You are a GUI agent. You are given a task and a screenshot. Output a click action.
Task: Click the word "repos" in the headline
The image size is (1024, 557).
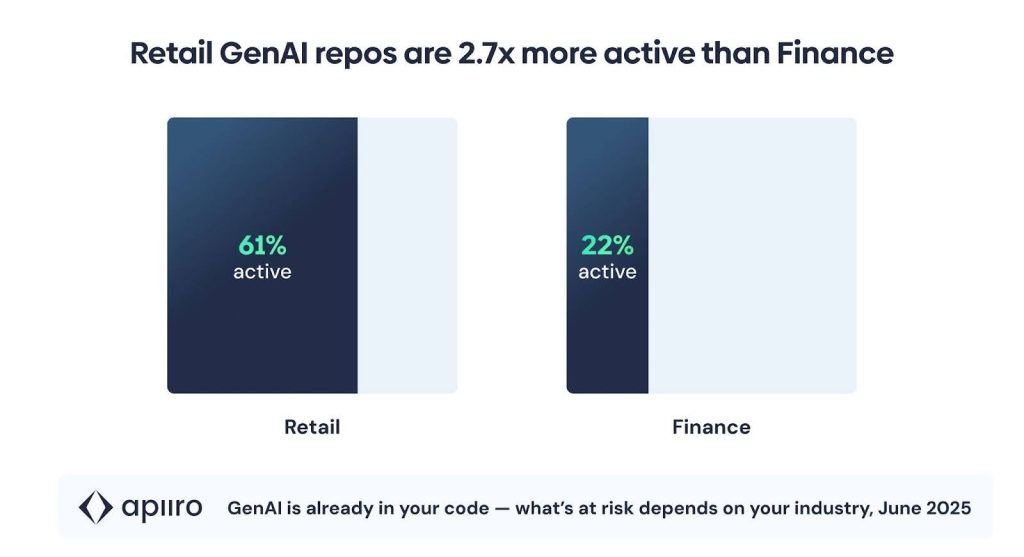pos(349,53)
